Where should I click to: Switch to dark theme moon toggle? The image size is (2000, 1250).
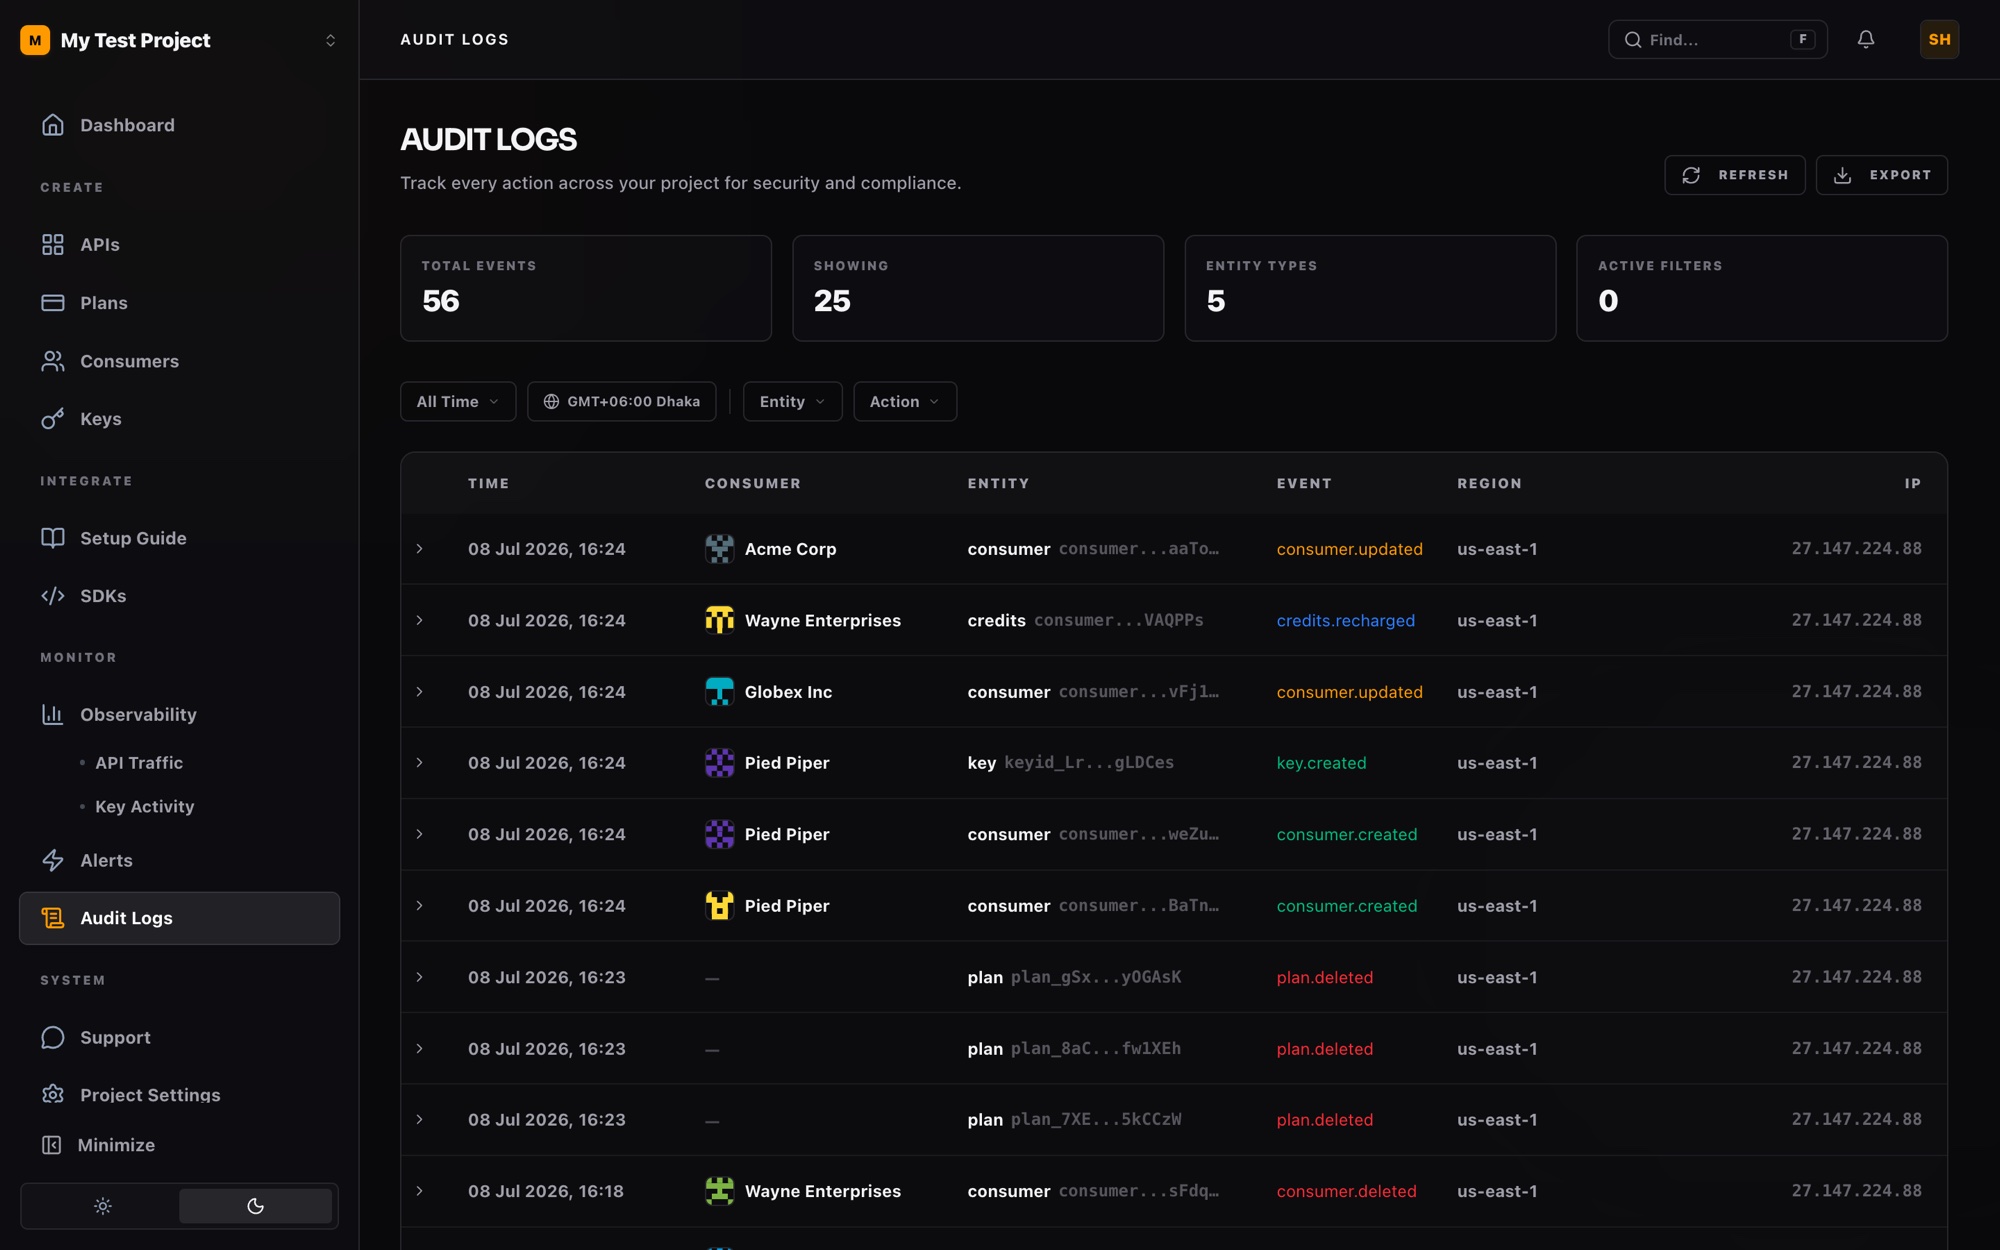255,1206
